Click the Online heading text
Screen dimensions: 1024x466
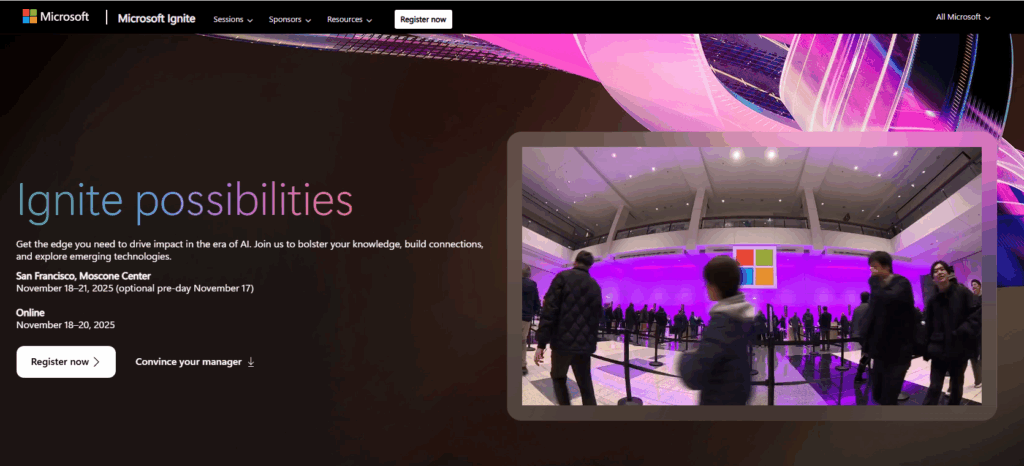[30, 313]
